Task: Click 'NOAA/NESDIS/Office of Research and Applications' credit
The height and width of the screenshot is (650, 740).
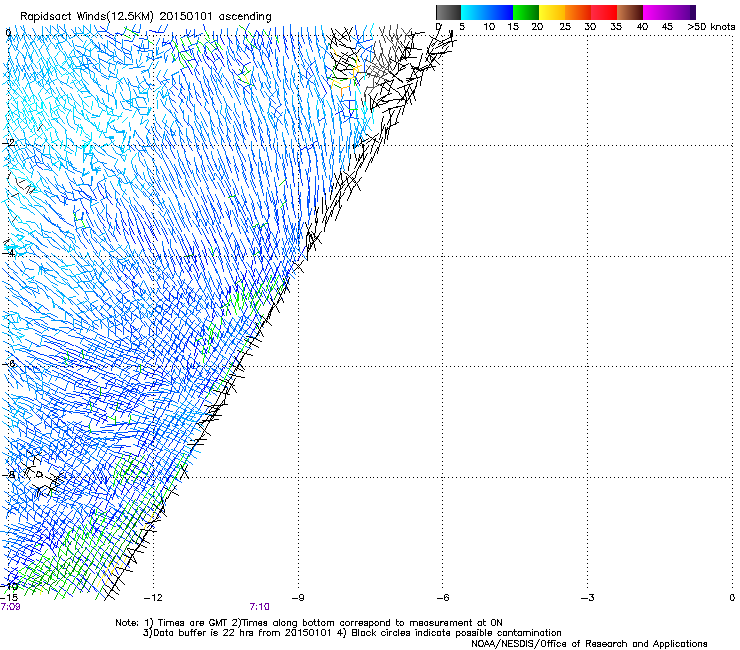Action: click(589, 644)
